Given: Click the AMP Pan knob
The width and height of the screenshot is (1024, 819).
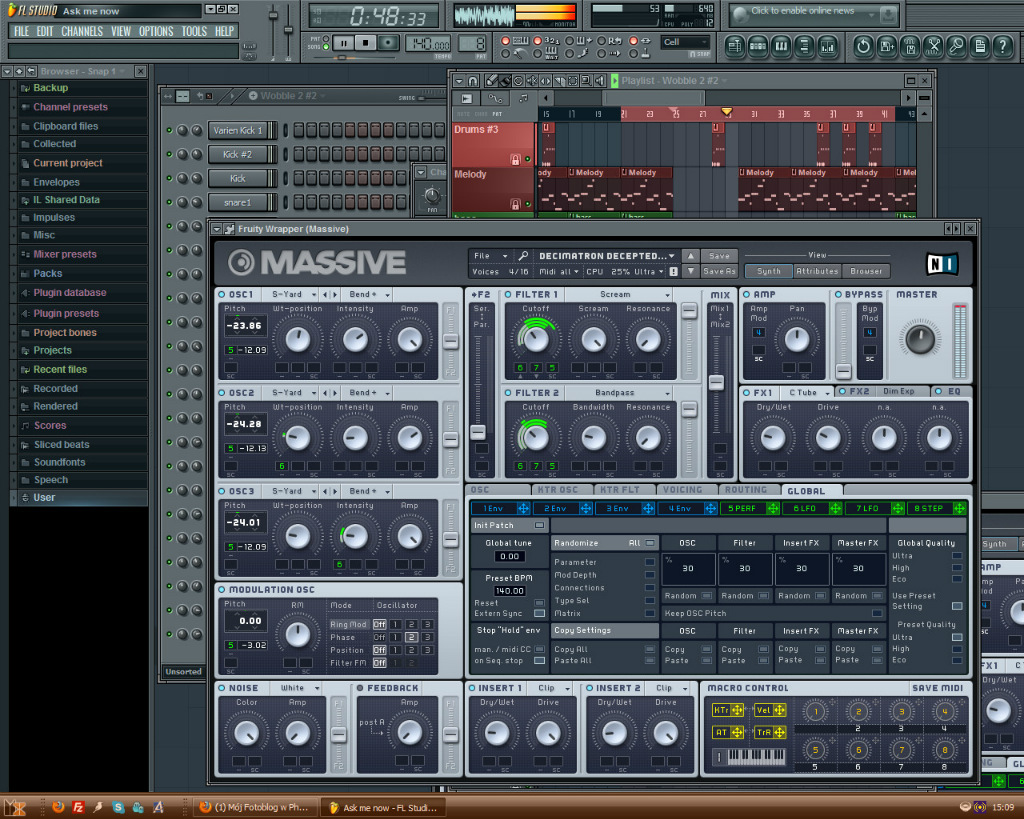Looking at the screenshot, I should click(x=797, y=339).
